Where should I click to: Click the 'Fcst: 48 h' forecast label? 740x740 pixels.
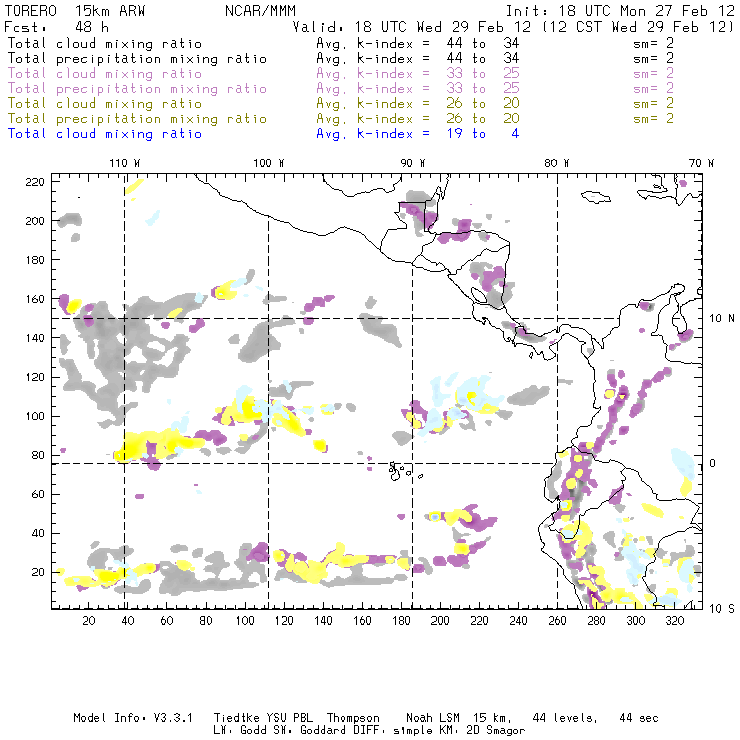click(x=57, y=27)
